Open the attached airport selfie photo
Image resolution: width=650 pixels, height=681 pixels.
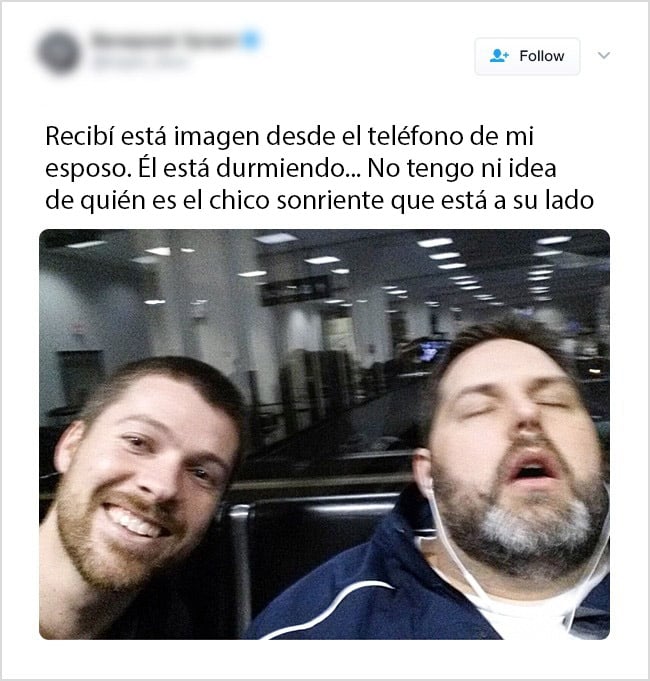coord(324,434)
